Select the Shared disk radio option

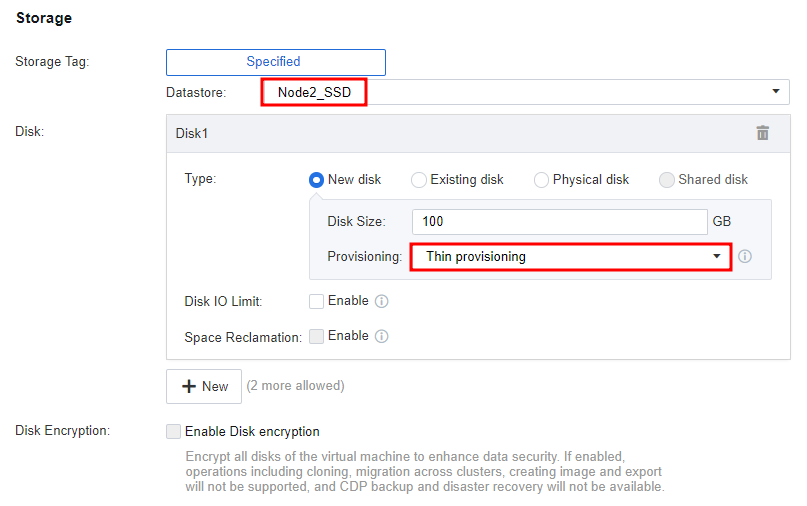(x=666, y=180)
